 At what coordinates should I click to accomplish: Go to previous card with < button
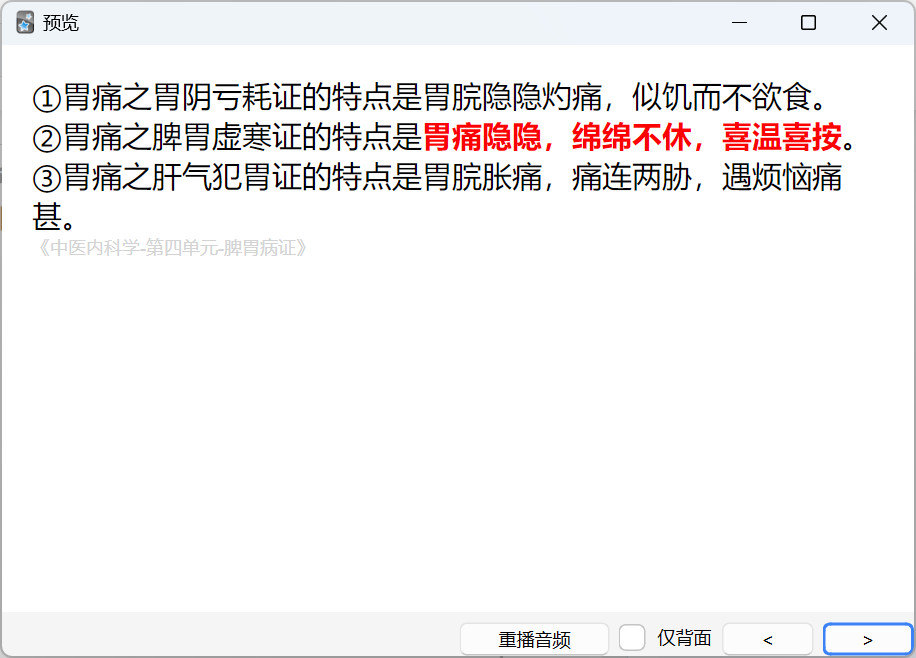coord(768,639)
